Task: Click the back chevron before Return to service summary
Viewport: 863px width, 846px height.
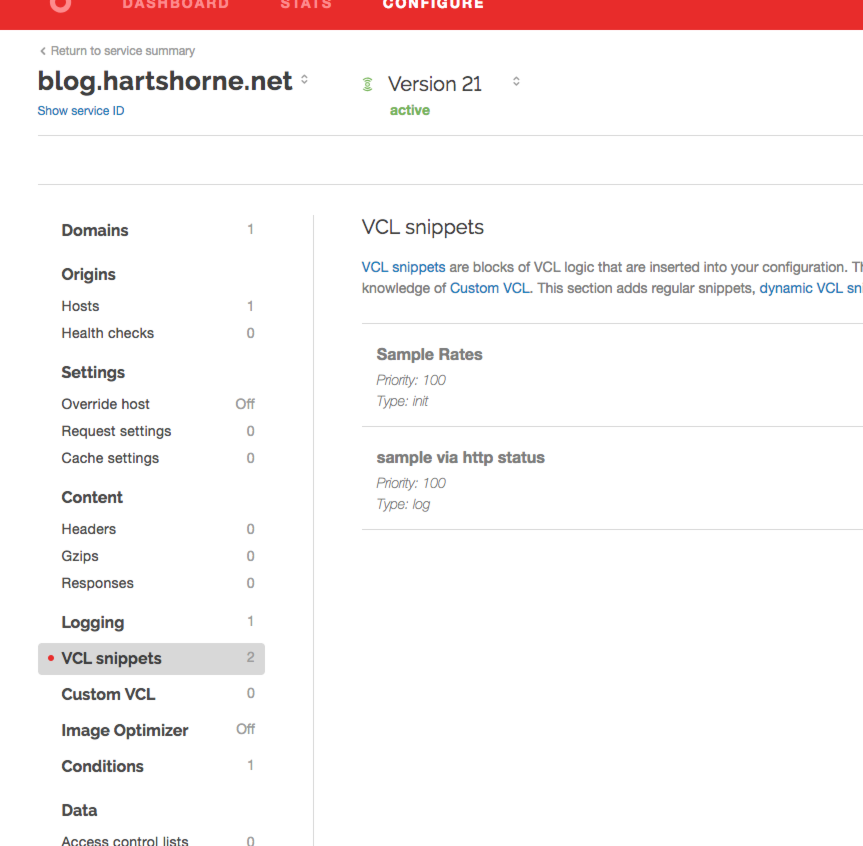Action: point(42,50)
